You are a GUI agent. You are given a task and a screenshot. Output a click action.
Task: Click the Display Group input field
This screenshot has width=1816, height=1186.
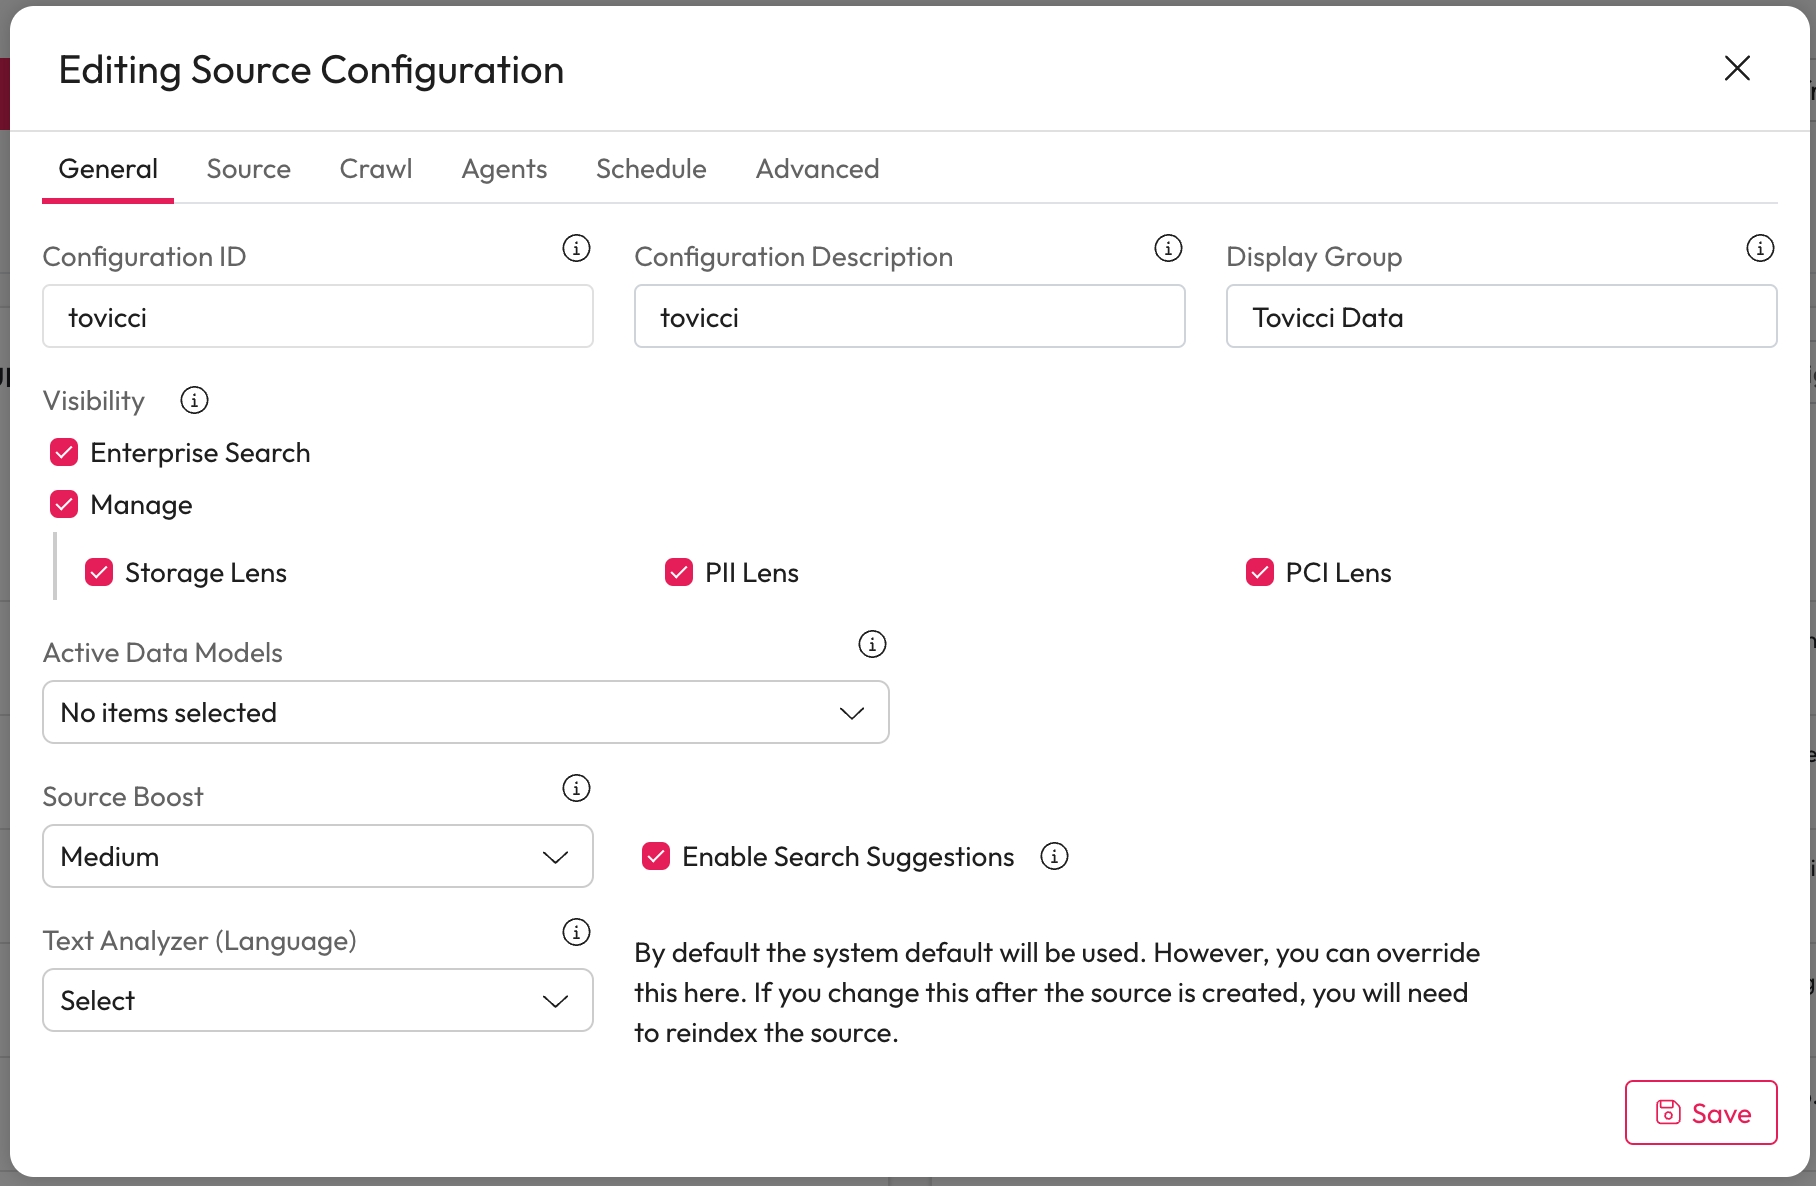1501,317
